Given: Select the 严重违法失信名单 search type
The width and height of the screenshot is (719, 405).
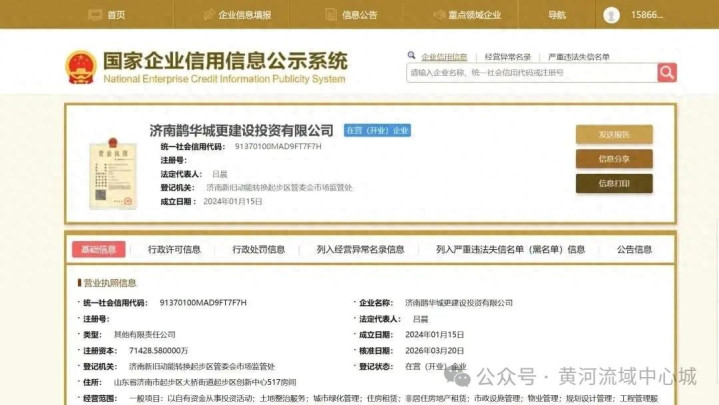Looking at the screenshot, I should point(579,57).
